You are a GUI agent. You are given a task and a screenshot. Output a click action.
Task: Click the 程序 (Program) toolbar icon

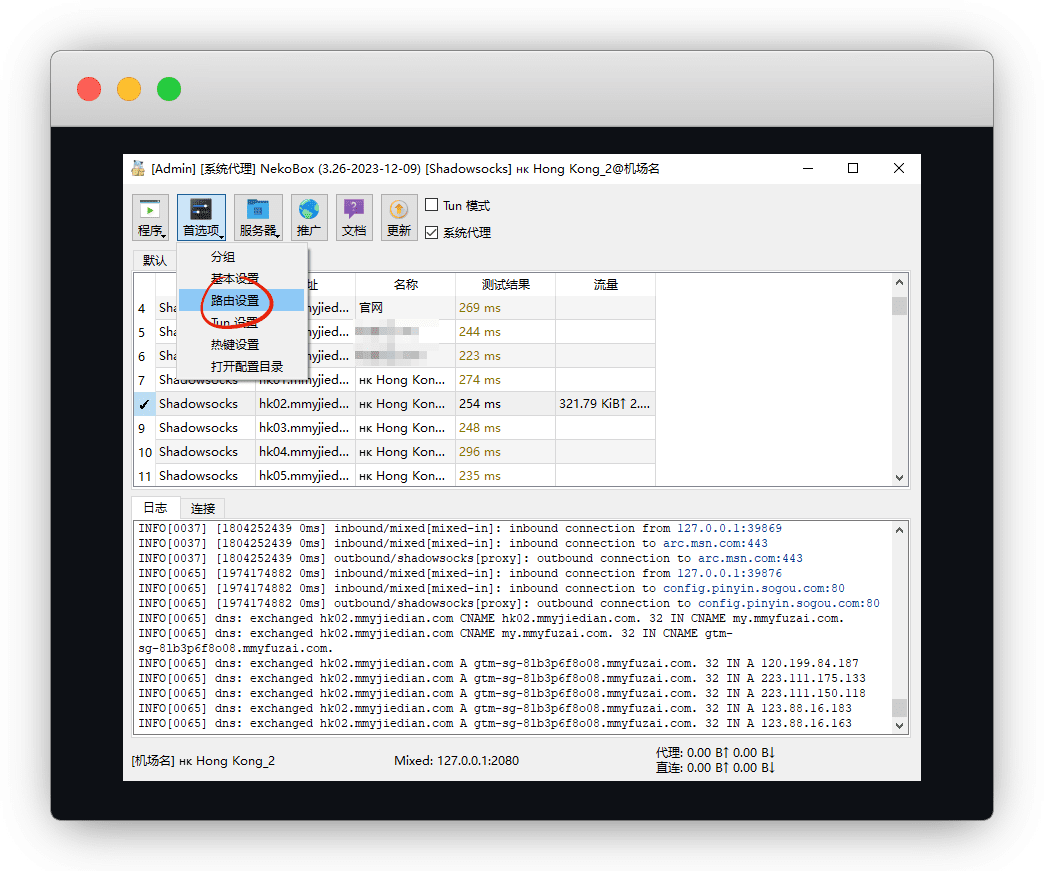(151, 210)
